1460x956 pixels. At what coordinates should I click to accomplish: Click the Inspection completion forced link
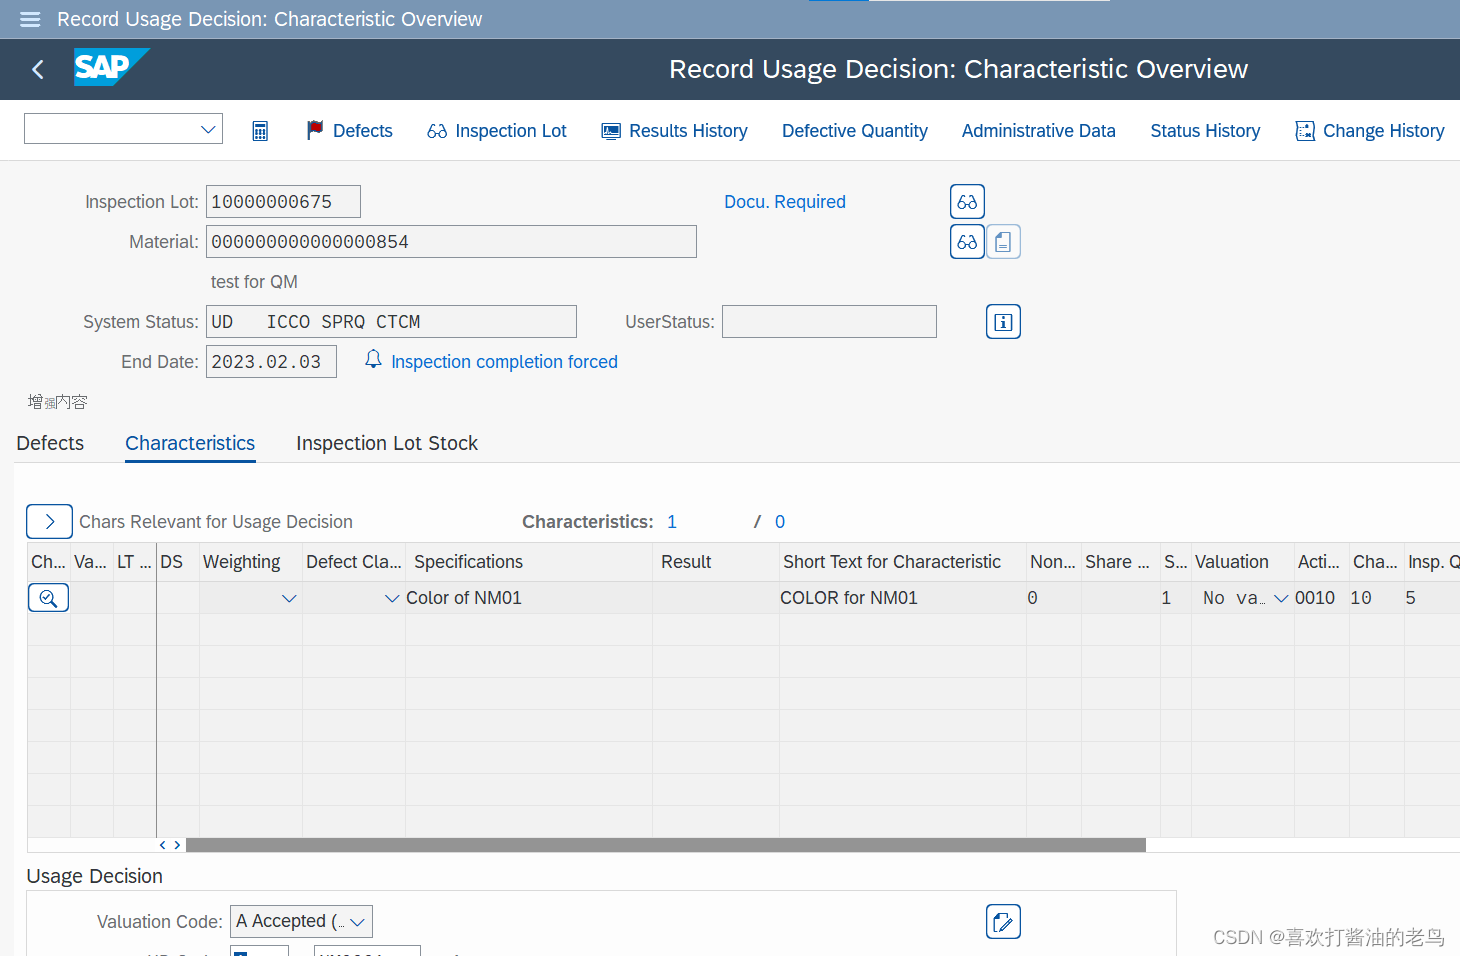pyautogui.click(x=504, y=361)
